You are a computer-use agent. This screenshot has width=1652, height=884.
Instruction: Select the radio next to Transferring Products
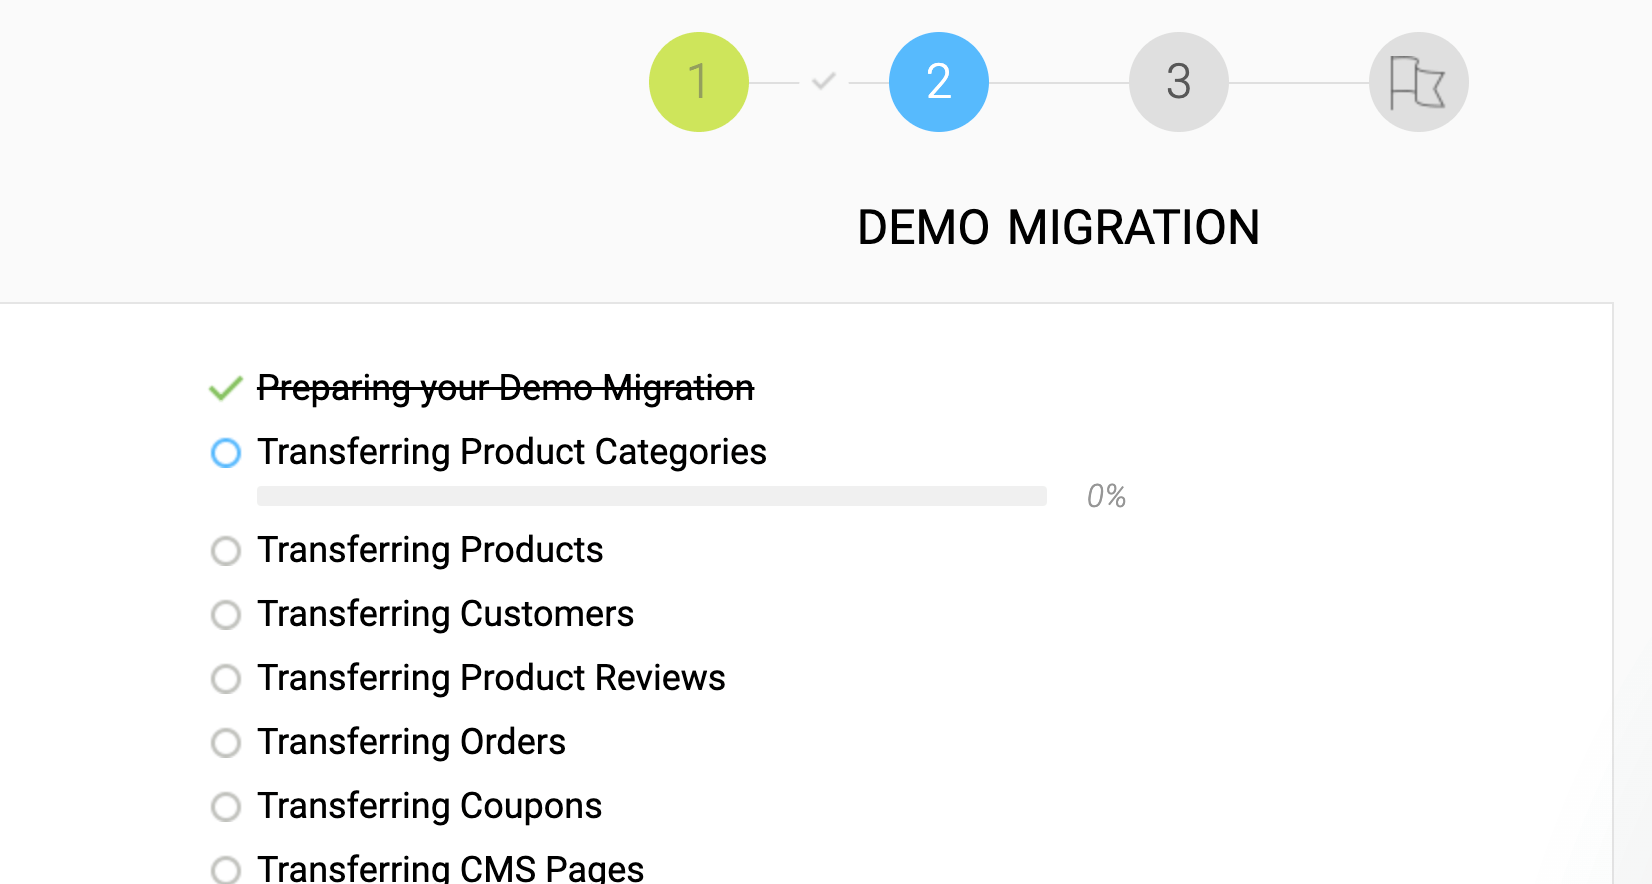click(x=226, y=550)
